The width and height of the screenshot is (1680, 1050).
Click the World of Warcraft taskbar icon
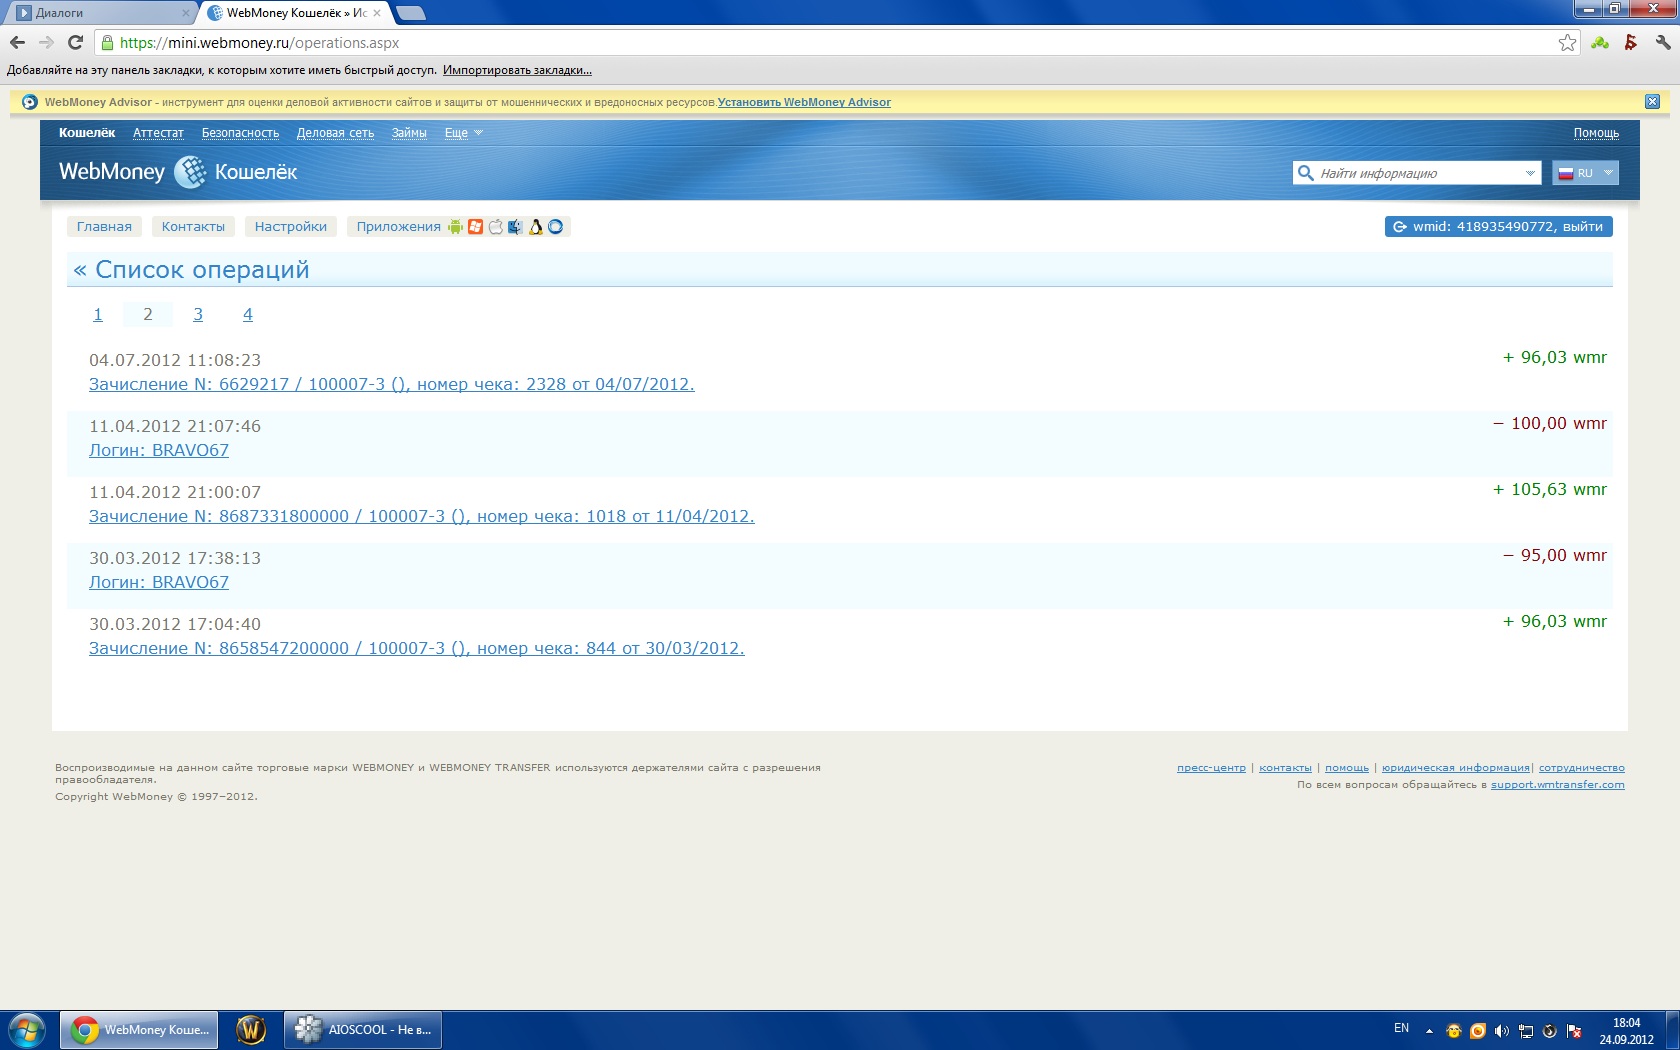click(x=251, y=1030)
